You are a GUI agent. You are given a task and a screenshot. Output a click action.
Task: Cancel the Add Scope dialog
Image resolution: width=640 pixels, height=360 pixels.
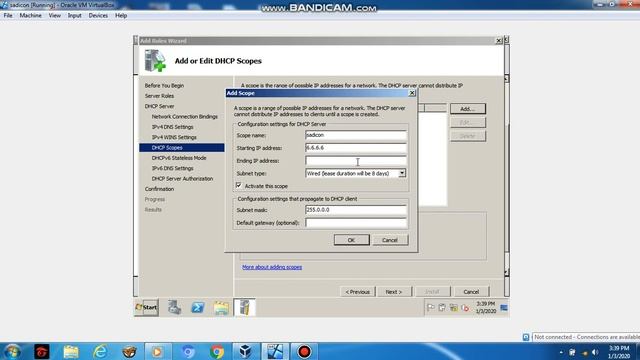pyautogui.click(x=390, y=240)
